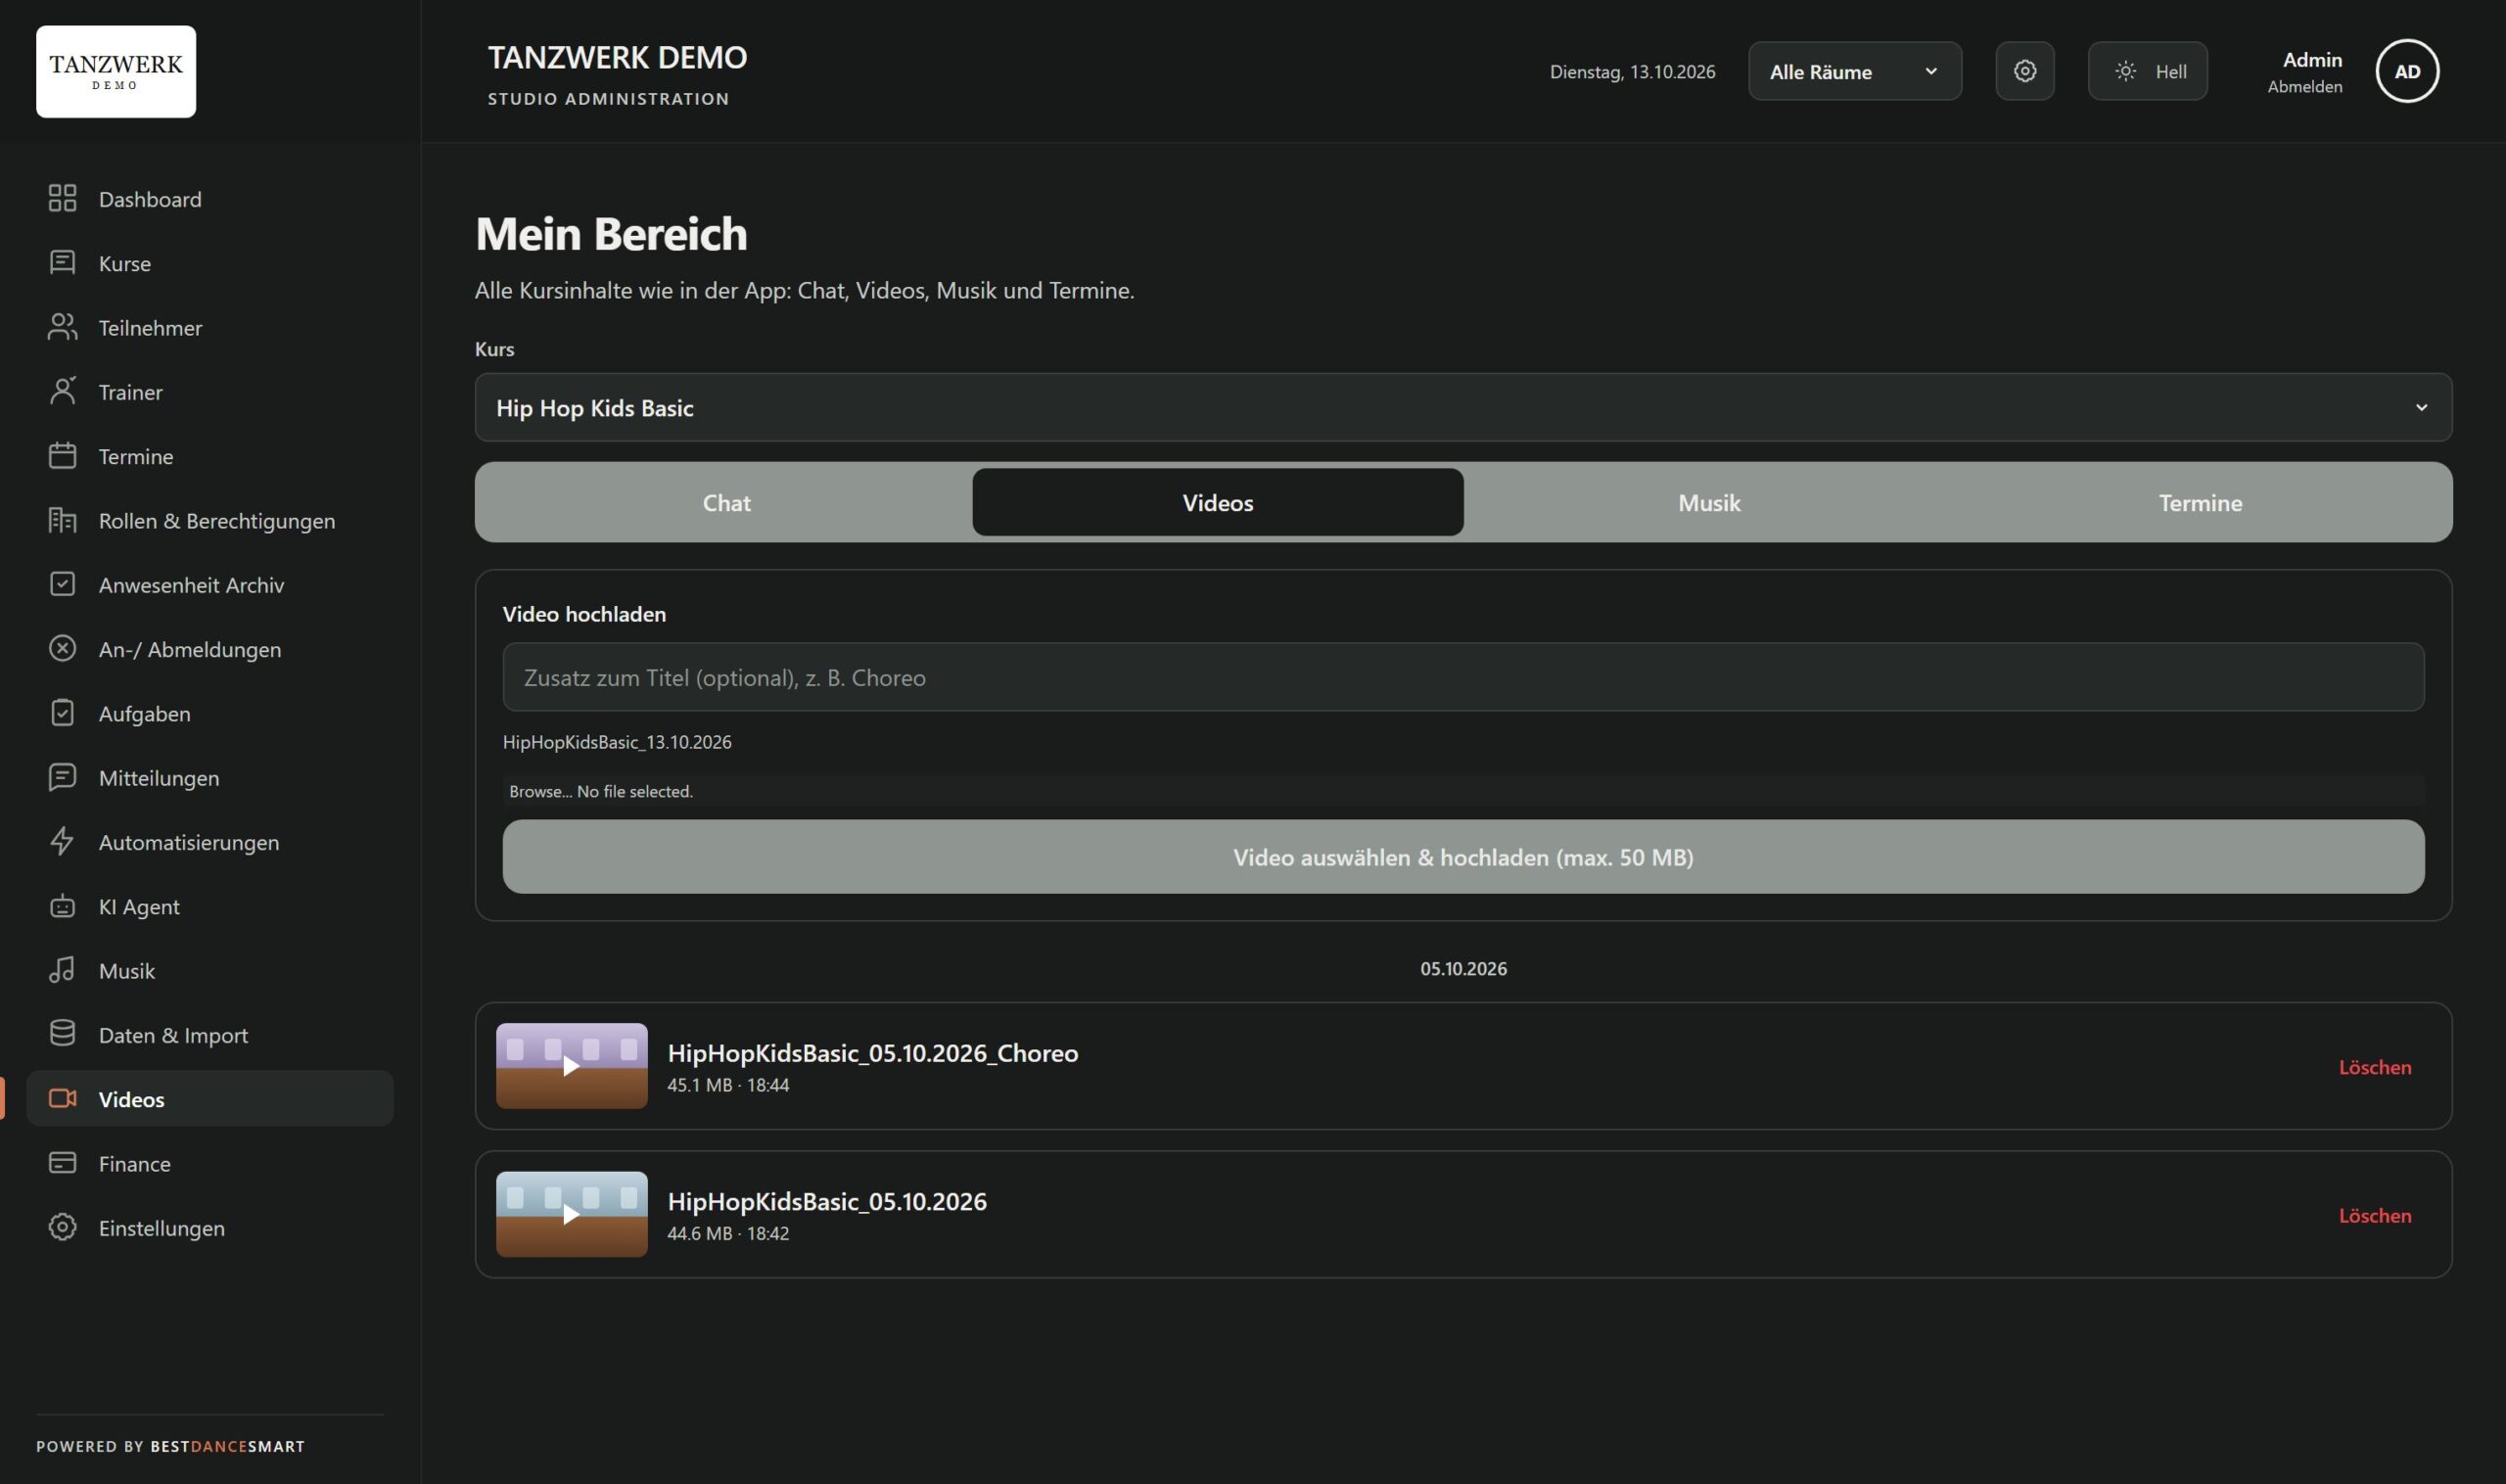Click the Musik note icon in sidebar

pos(62,970)
